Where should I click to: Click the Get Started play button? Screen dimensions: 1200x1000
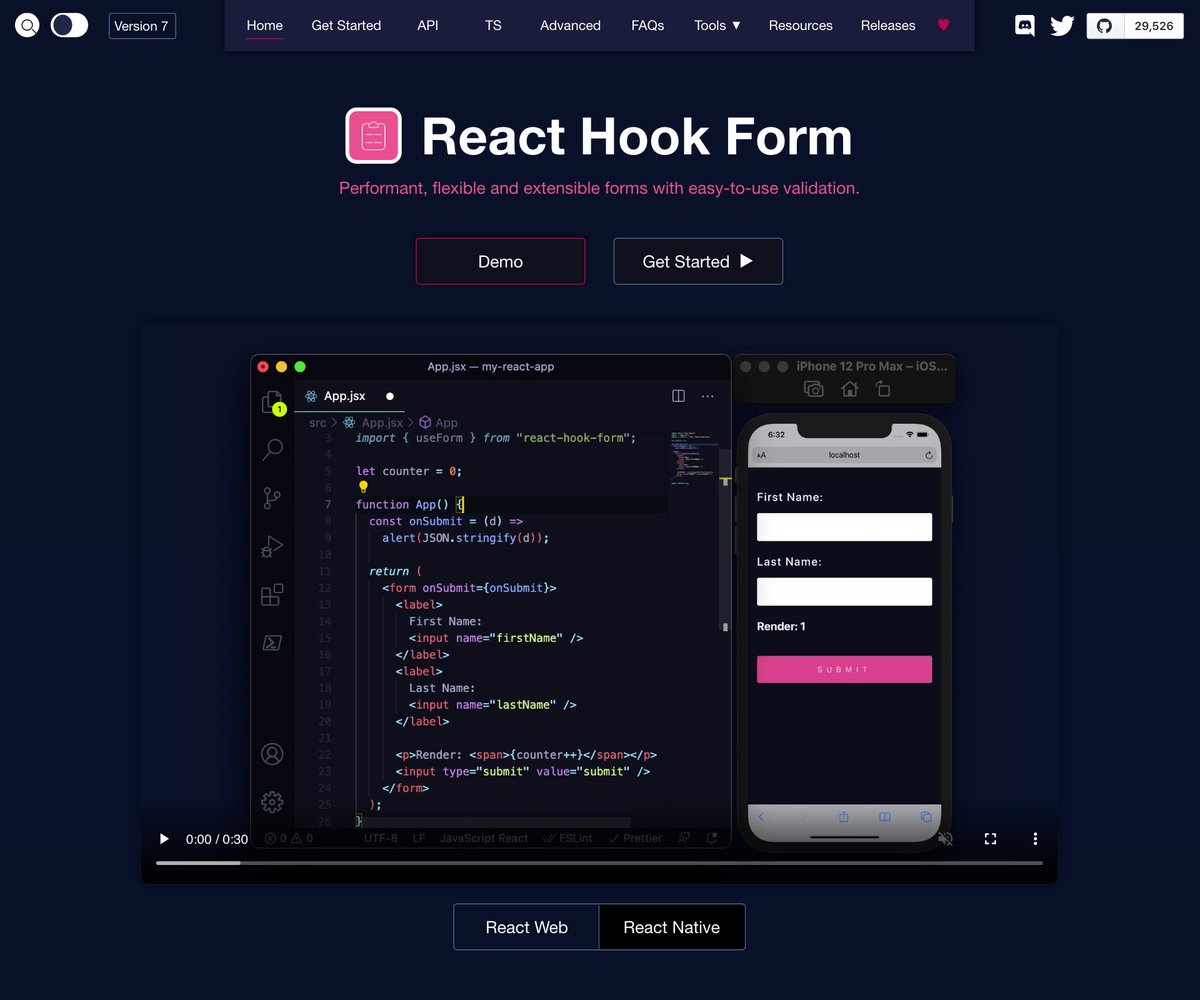pyautogui.click(x=698, y=261)
